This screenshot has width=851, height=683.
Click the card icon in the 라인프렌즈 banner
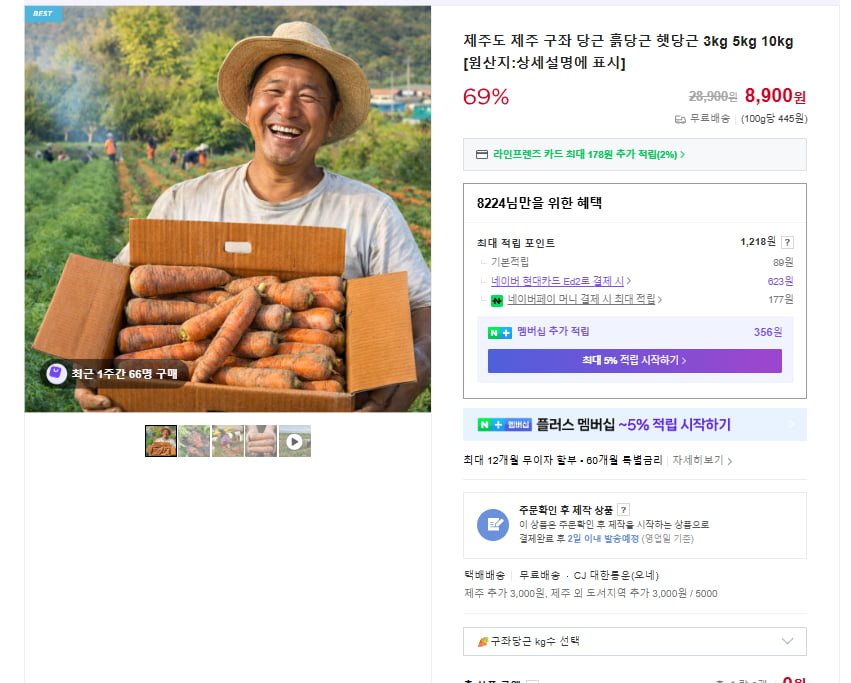(x=481, y=155)
